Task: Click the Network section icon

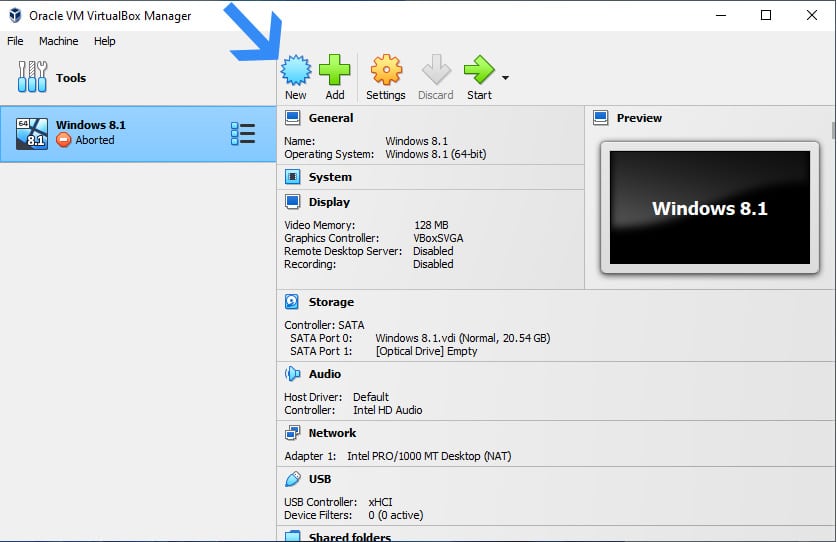Action: coord(293,433)
